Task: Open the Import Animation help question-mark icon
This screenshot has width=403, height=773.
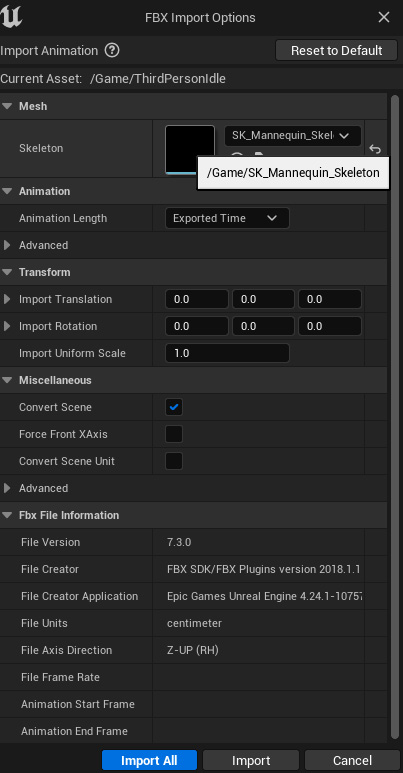Action: click(112, 50)
